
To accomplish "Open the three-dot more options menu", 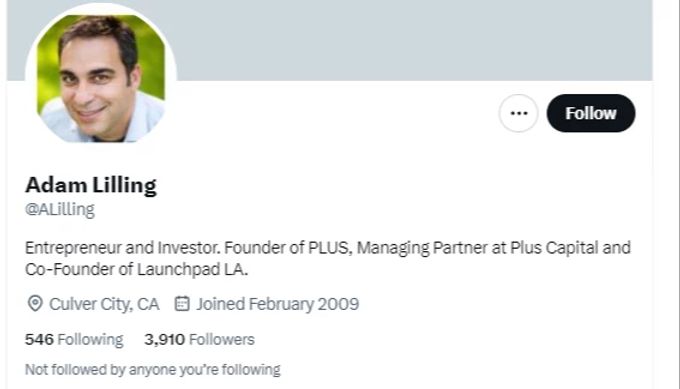I will (x=518, y=113).
